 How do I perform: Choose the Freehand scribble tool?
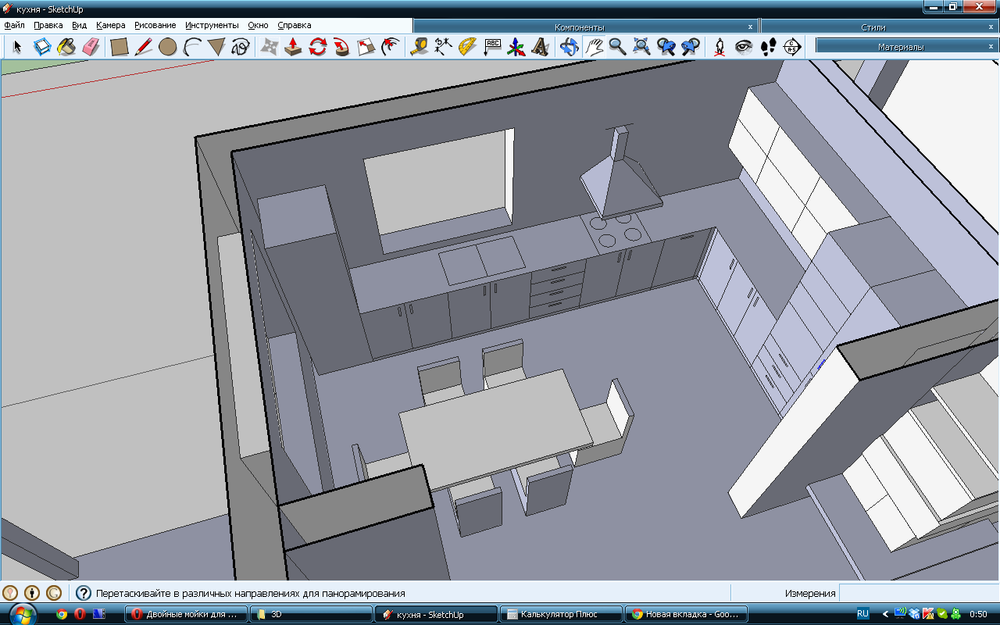(240, 47)
